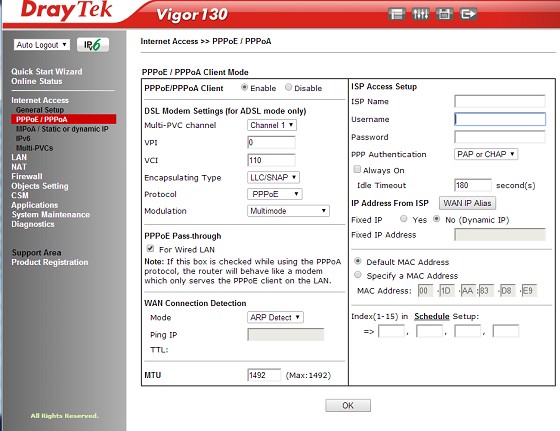Click the Fixed IP Address field
The height and width of the screenshot is (431, 560).
point(500,235)
